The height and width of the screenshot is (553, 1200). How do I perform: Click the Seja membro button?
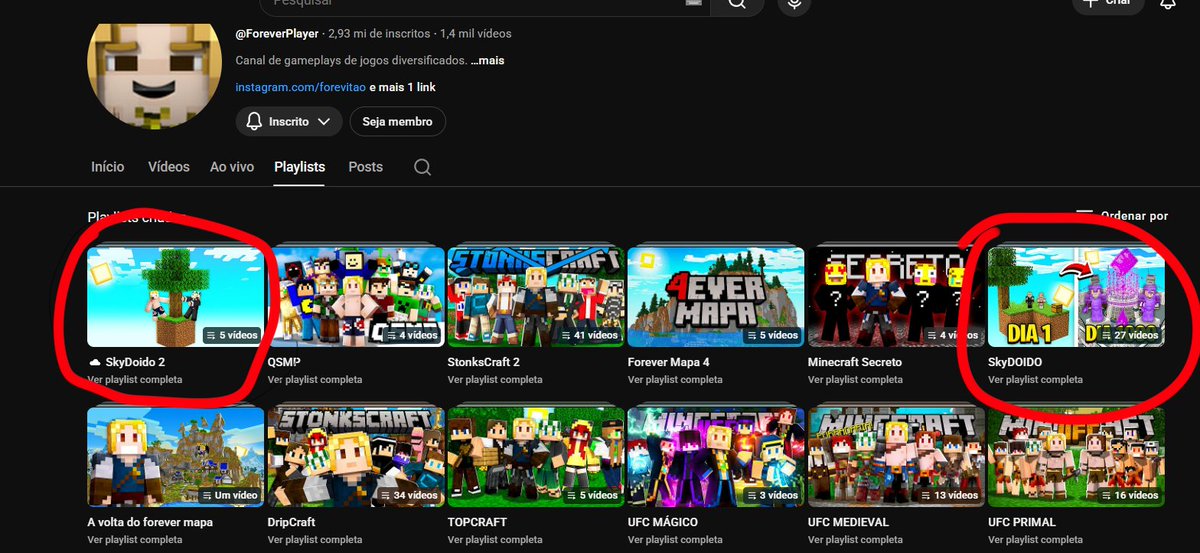[x=397, y=122]
